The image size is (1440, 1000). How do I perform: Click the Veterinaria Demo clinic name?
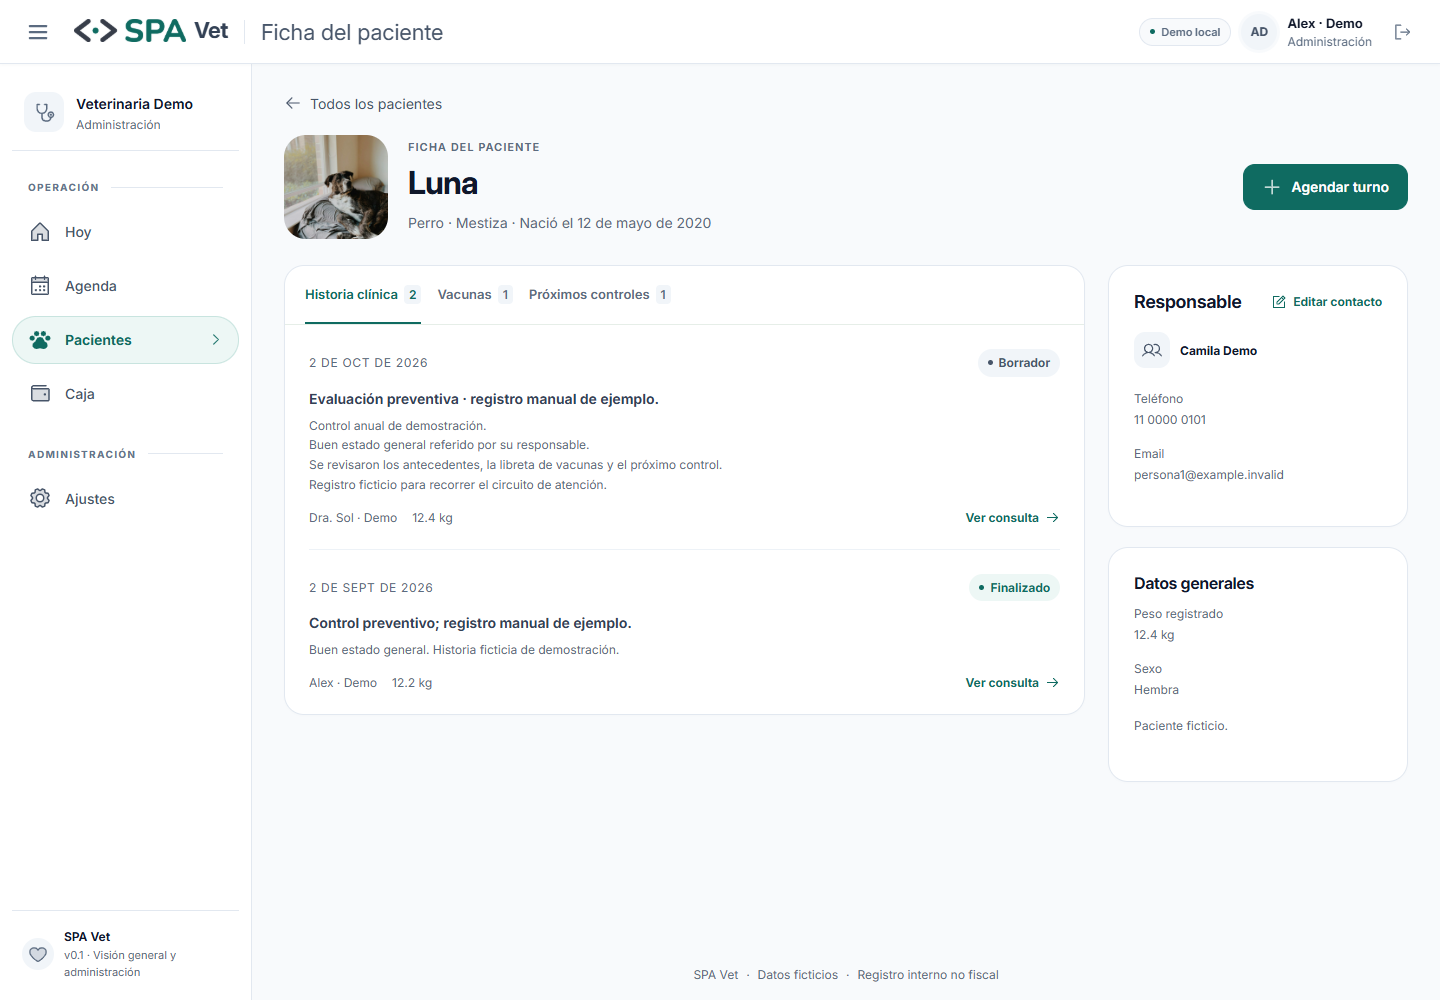point(134,104)
